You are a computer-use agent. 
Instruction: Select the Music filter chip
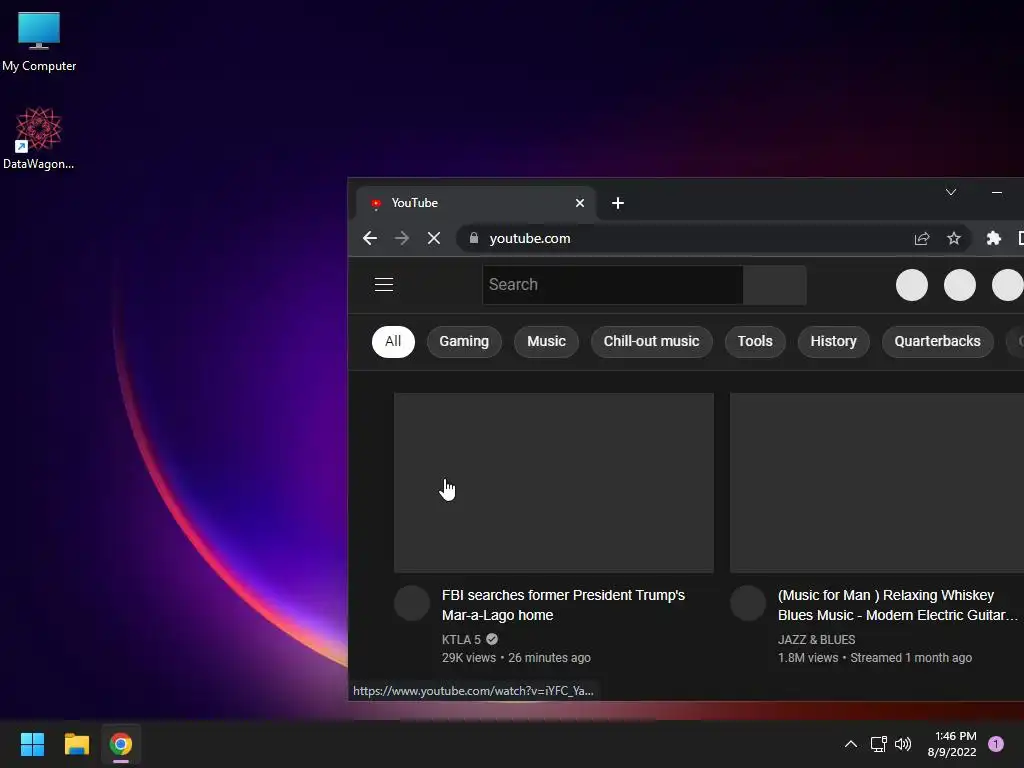coord(546,342)
